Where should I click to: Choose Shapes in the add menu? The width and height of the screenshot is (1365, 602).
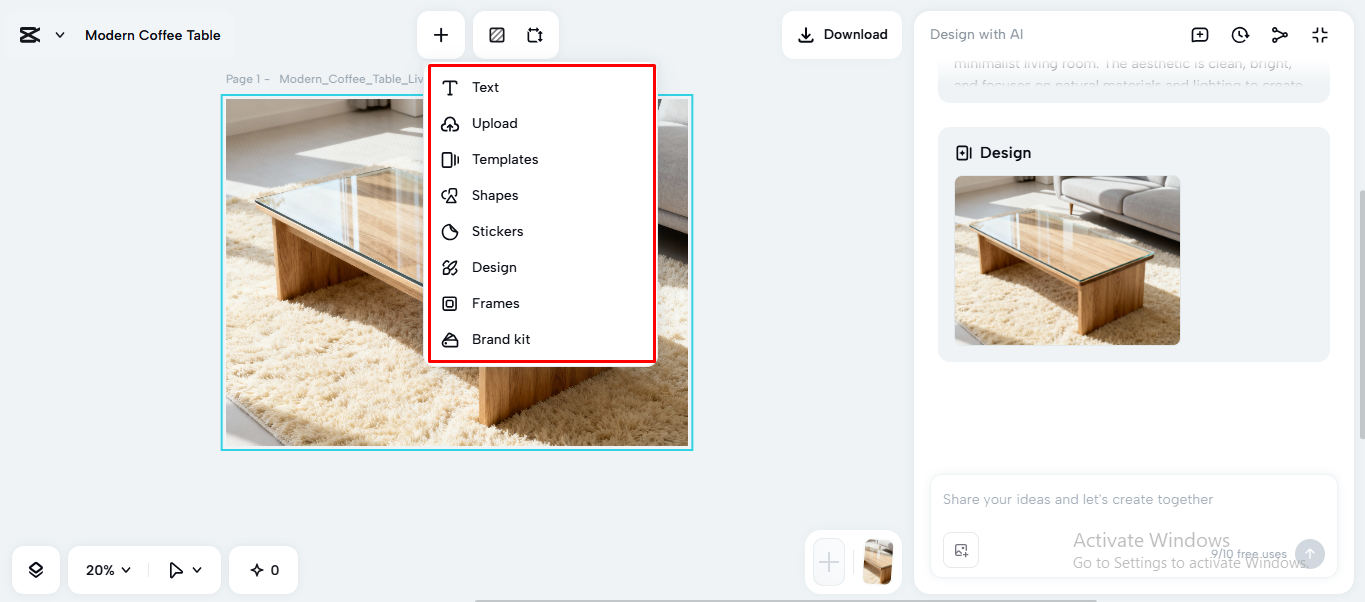pyautogui.click(x=542, y=195)
